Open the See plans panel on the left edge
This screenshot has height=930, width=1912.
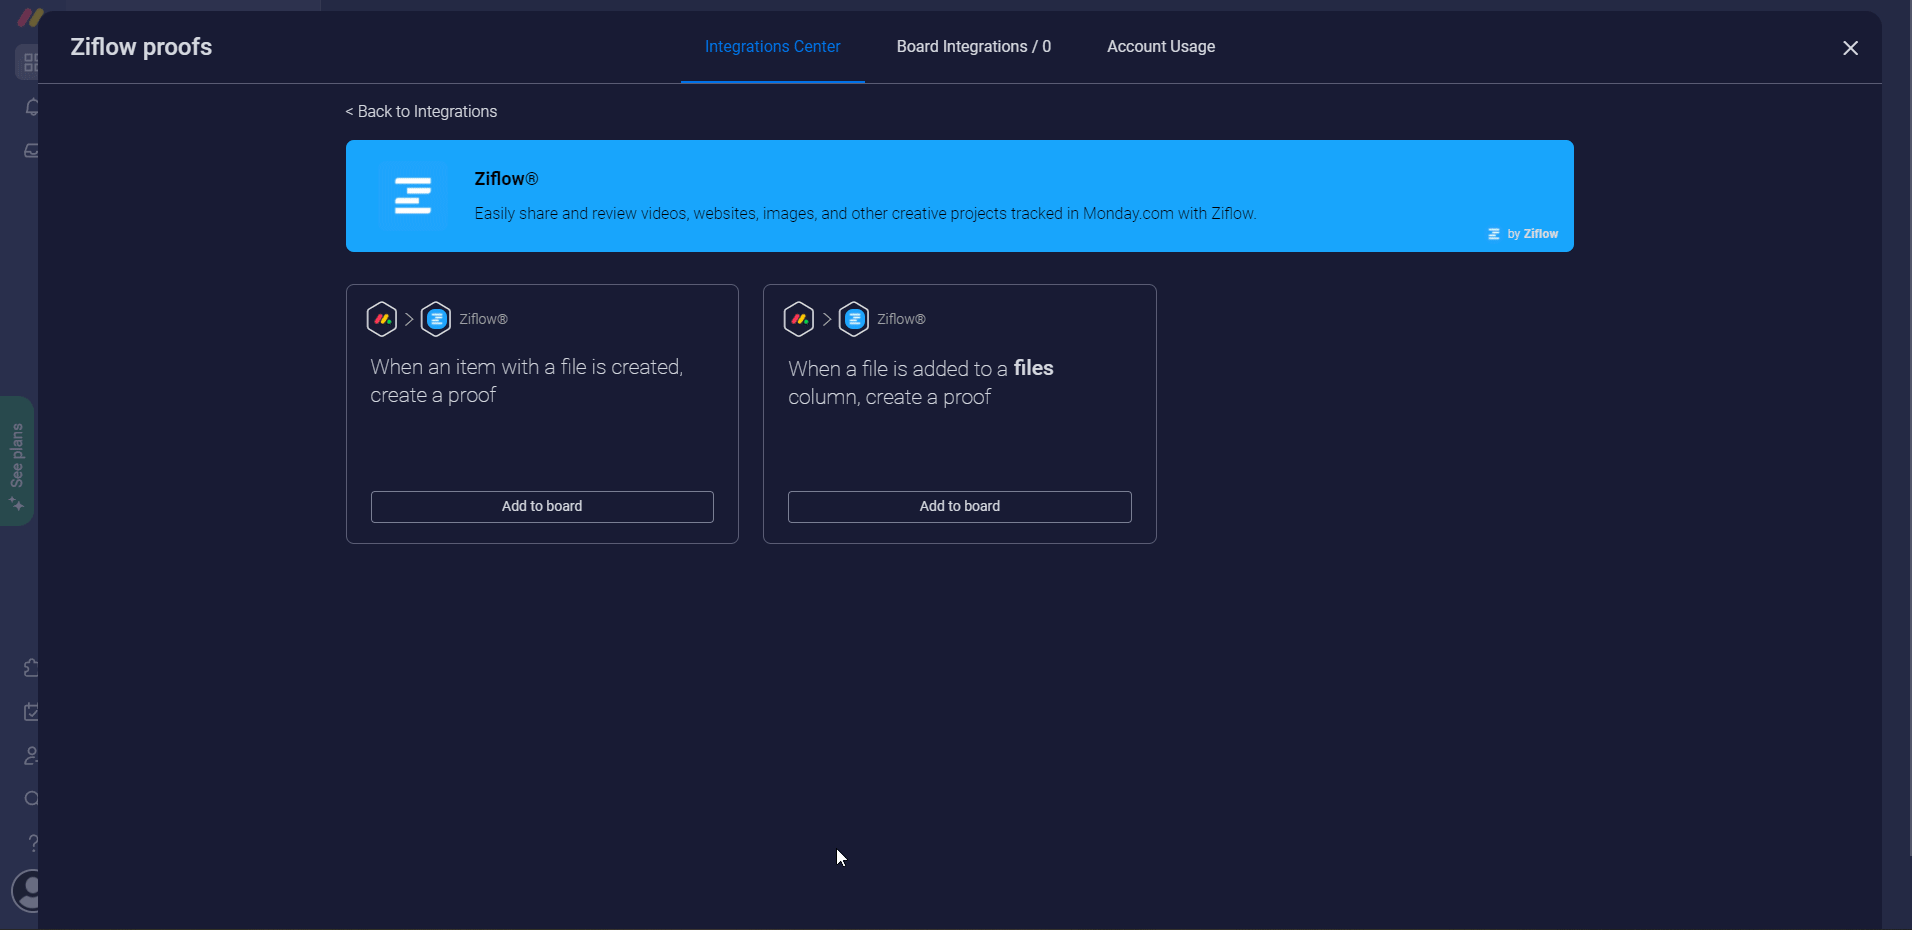[x=16, y=460]
